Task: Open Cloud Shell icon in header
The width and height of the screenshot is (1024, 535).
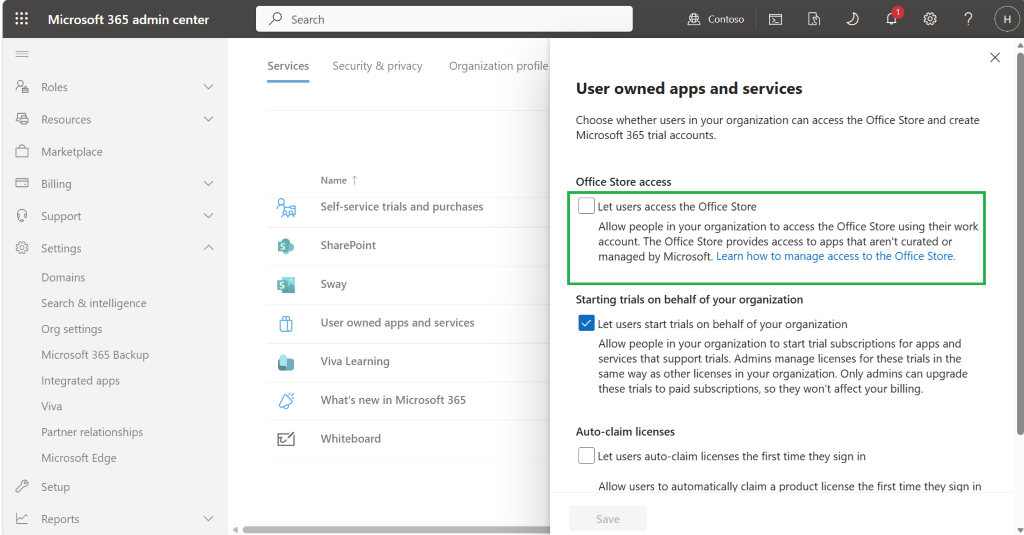Action: pos(775,20)
